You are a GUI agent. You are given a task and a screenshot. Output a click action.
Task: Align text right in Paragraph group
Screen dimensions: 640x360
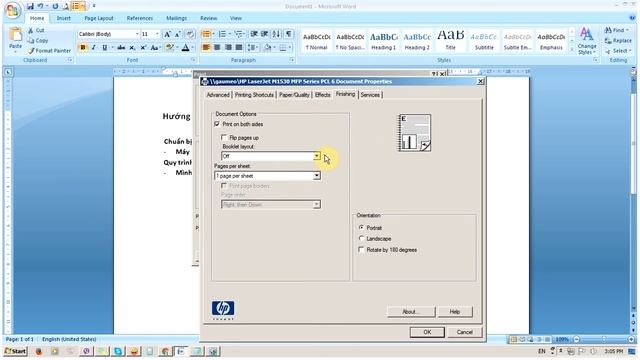click(x=228, y=48)
